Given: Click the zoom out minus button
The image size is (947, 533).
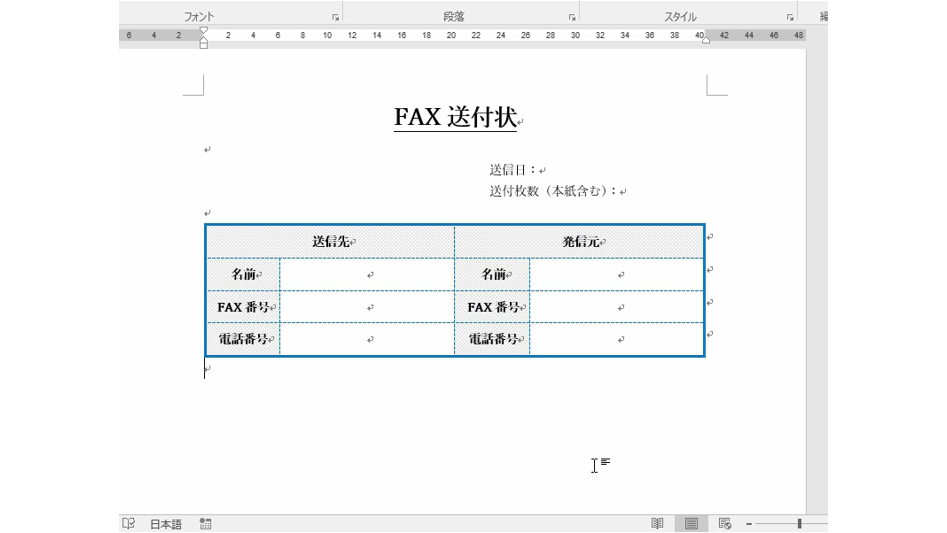Looking at the screenshot, I should point(748,523).
